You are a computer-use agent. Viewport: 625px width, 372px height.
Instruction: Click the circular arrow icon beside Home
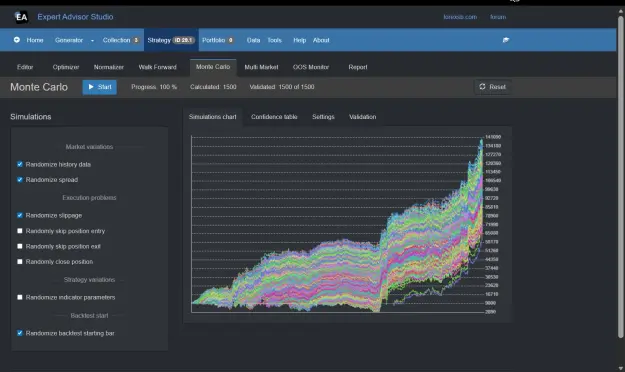[17, 40]
